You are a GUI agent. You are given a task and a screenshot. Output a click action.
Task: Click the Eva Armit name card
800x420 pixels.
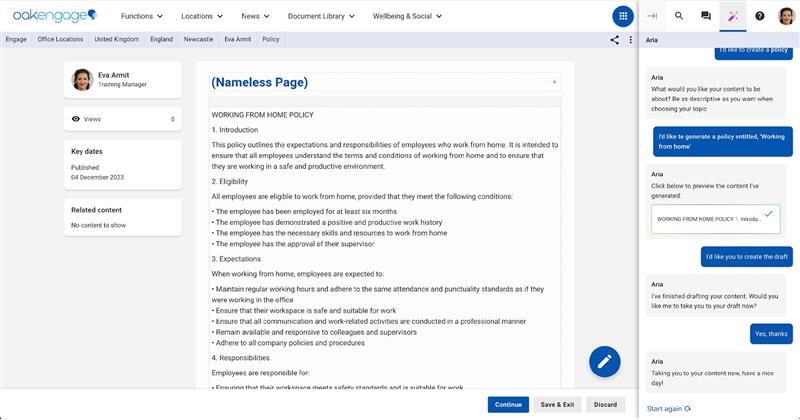pos(122,80)
